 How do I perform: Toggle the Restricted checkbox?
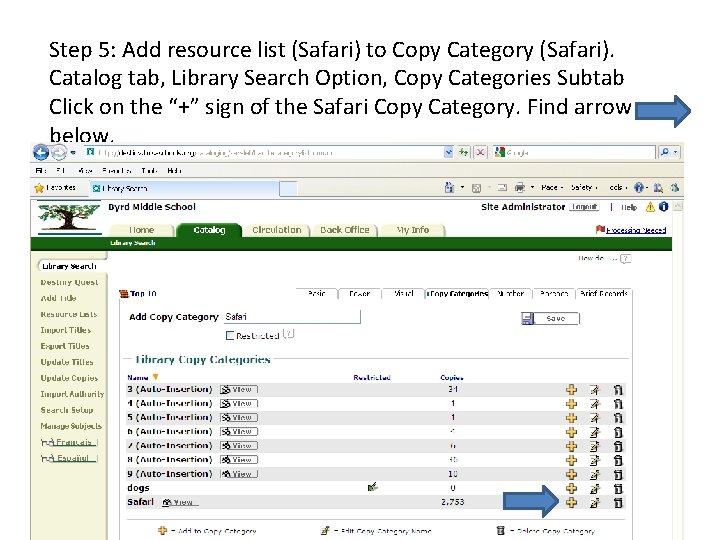230,336
